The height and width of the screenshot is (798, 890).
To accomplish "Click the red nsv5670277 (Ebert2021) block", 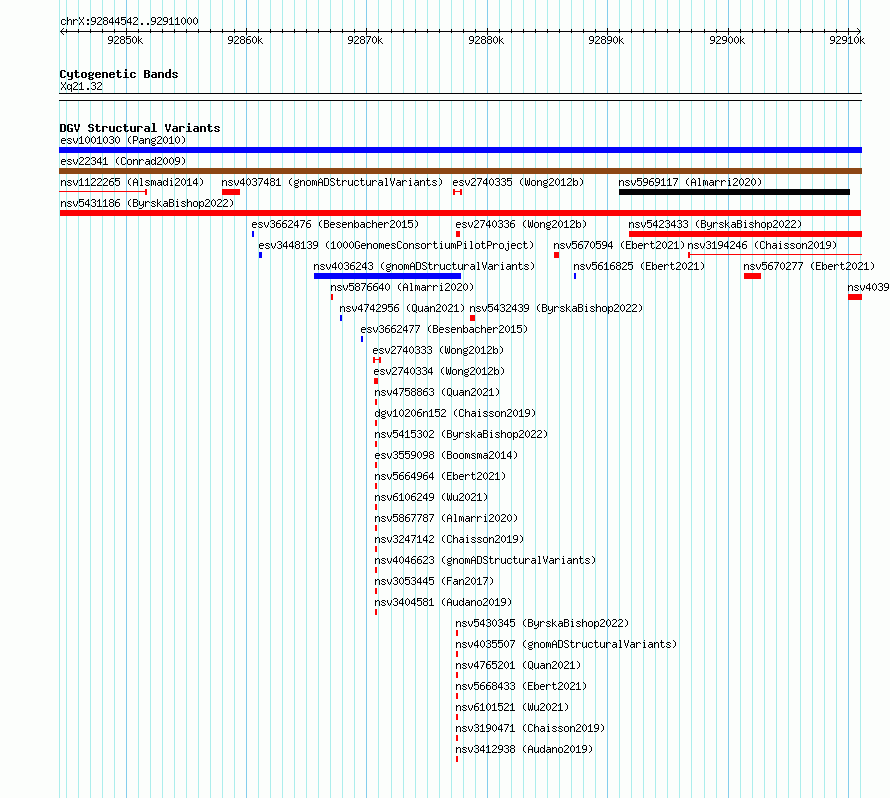I will (753, 276).
